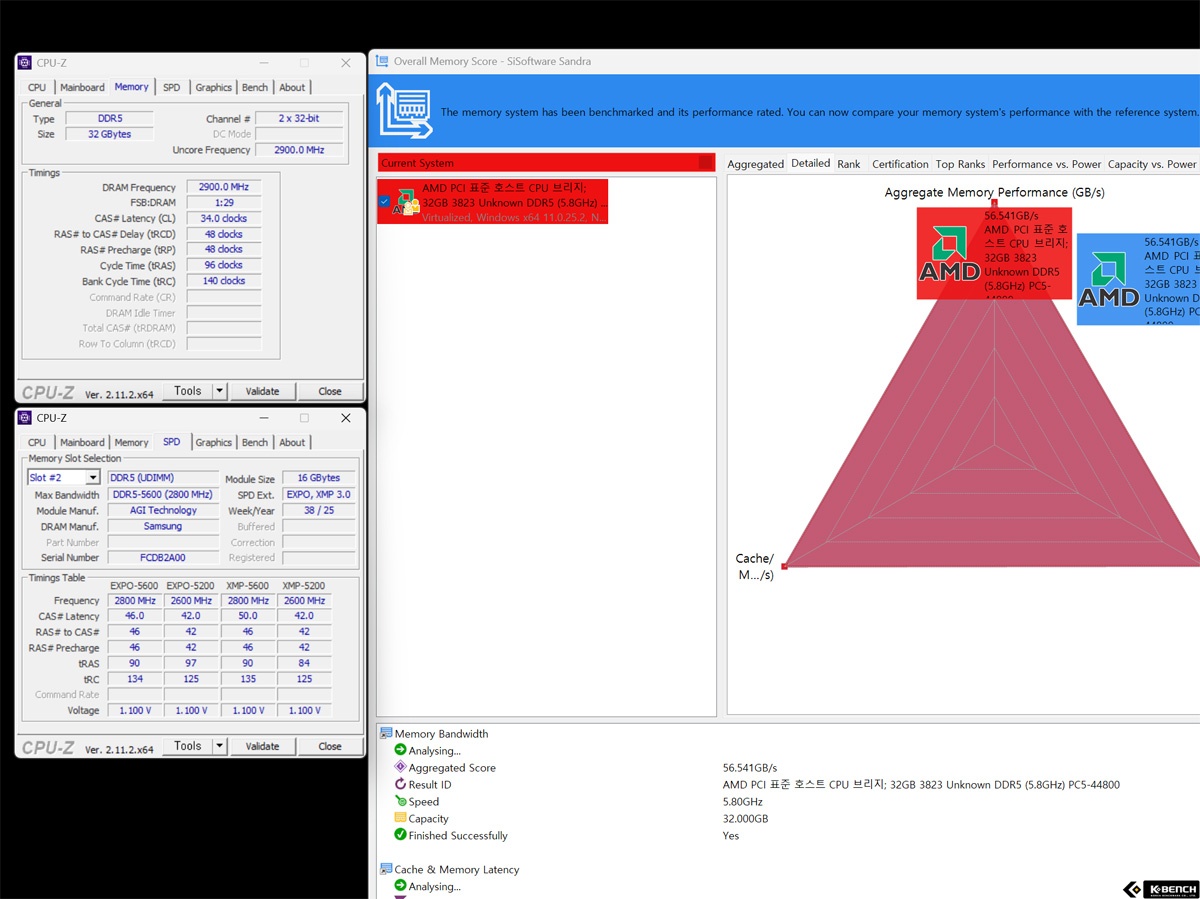
Task: Click the AMD logo on the red chart label
Action: [948, 254]
